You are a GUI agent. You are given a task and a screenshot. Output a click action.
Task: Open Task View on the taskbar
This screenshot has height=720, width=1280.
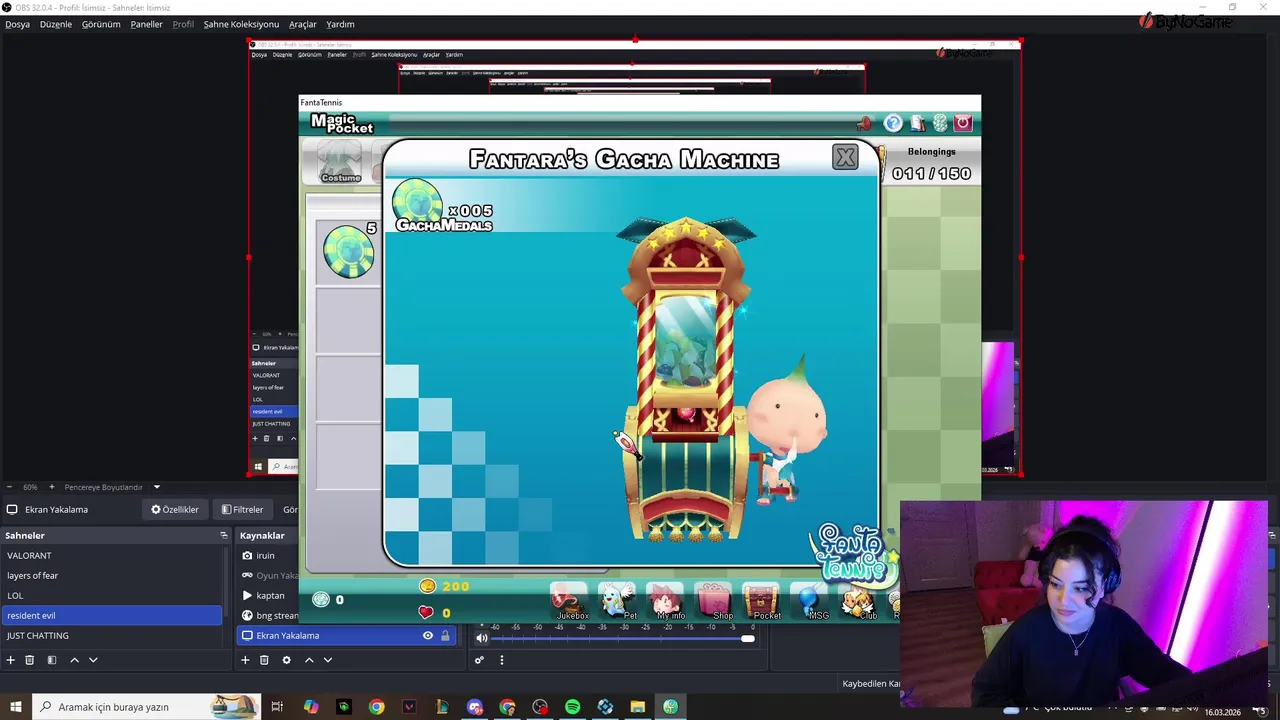tap(277, 707)
